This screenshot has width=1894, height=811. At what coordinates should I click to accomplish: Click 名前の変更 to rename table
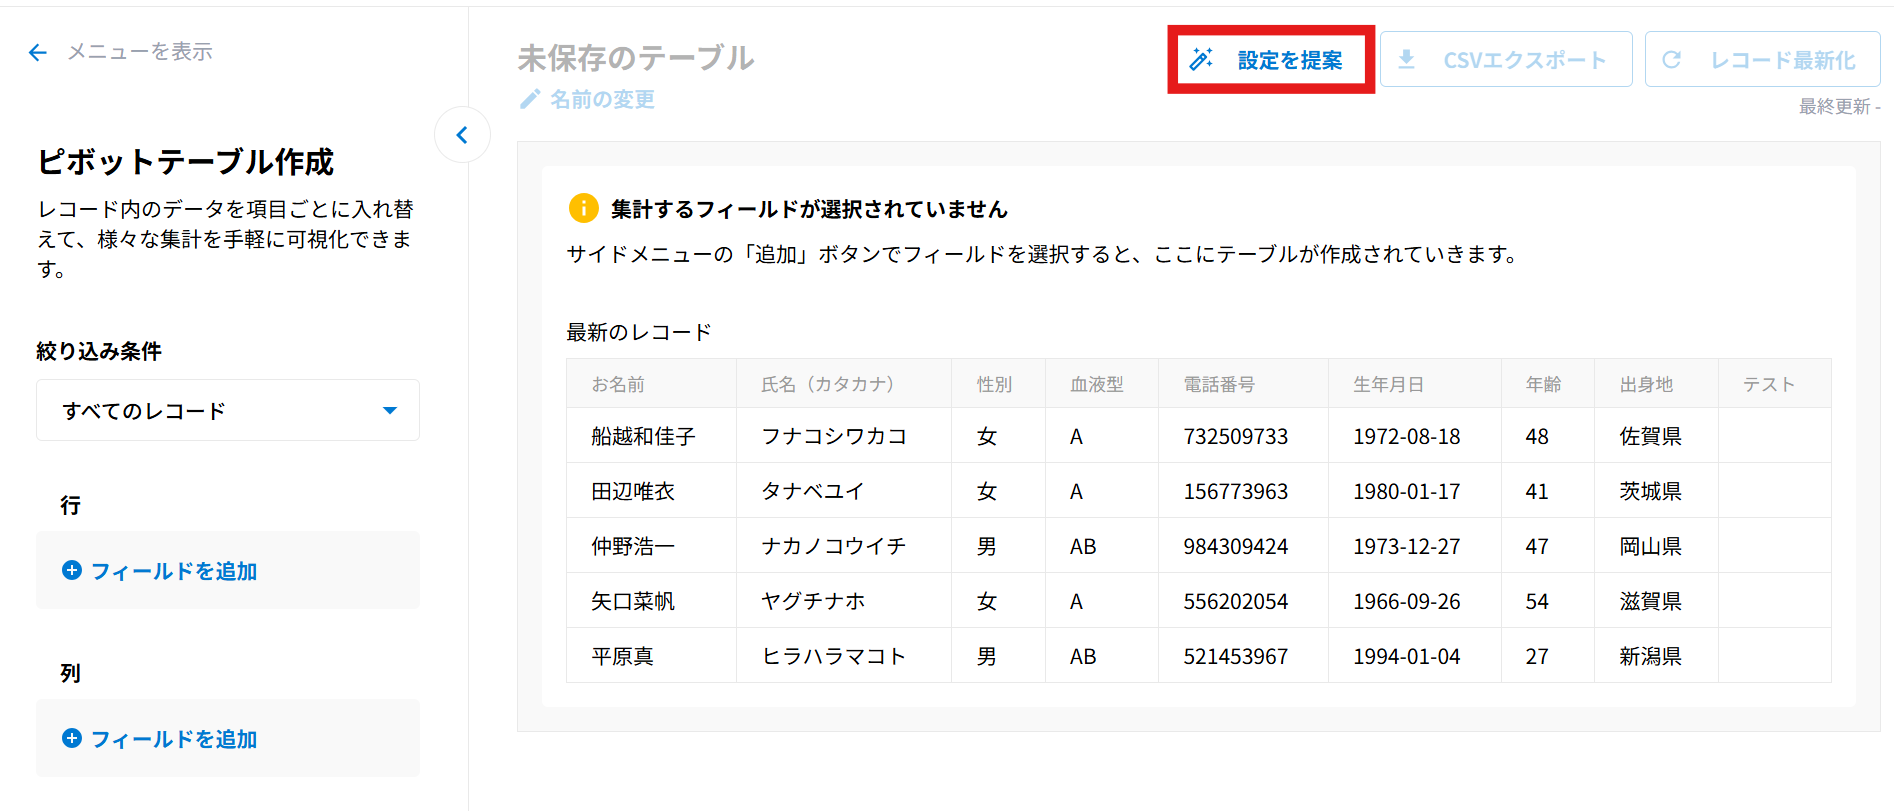point(602,99)
